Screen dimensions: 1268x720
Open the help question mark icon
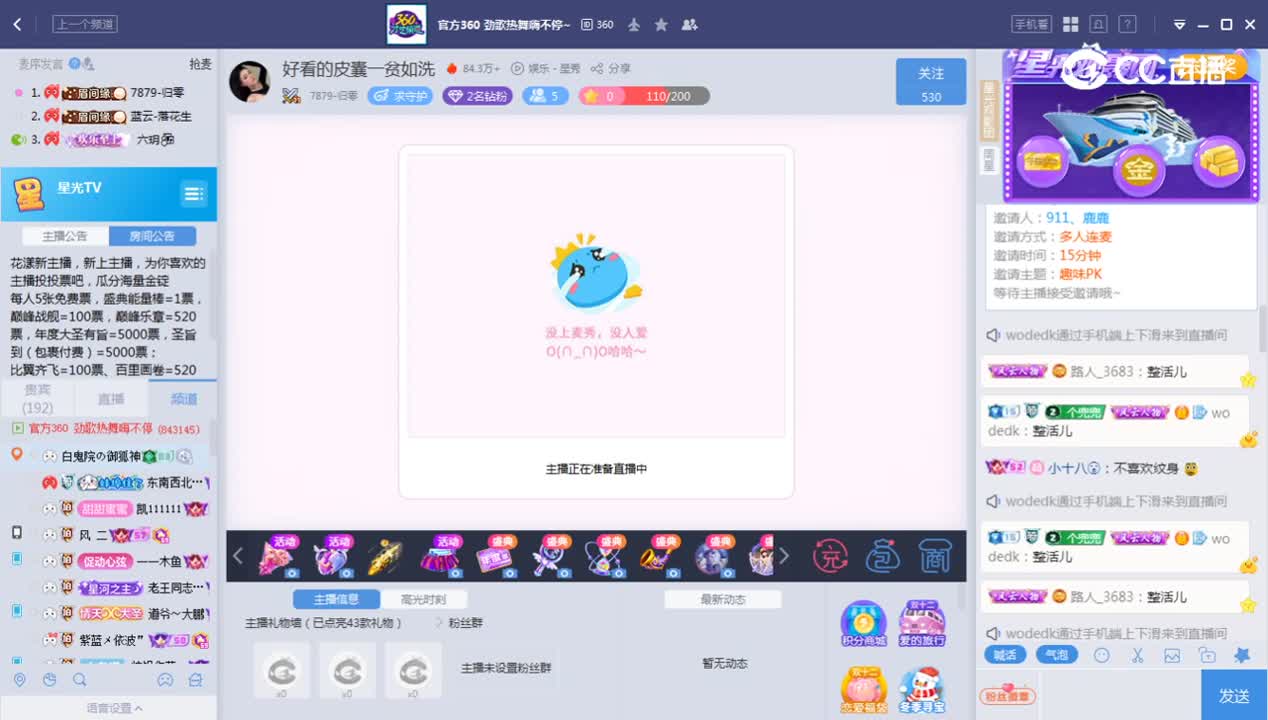pyautogui.click(x=1127, y=24)
